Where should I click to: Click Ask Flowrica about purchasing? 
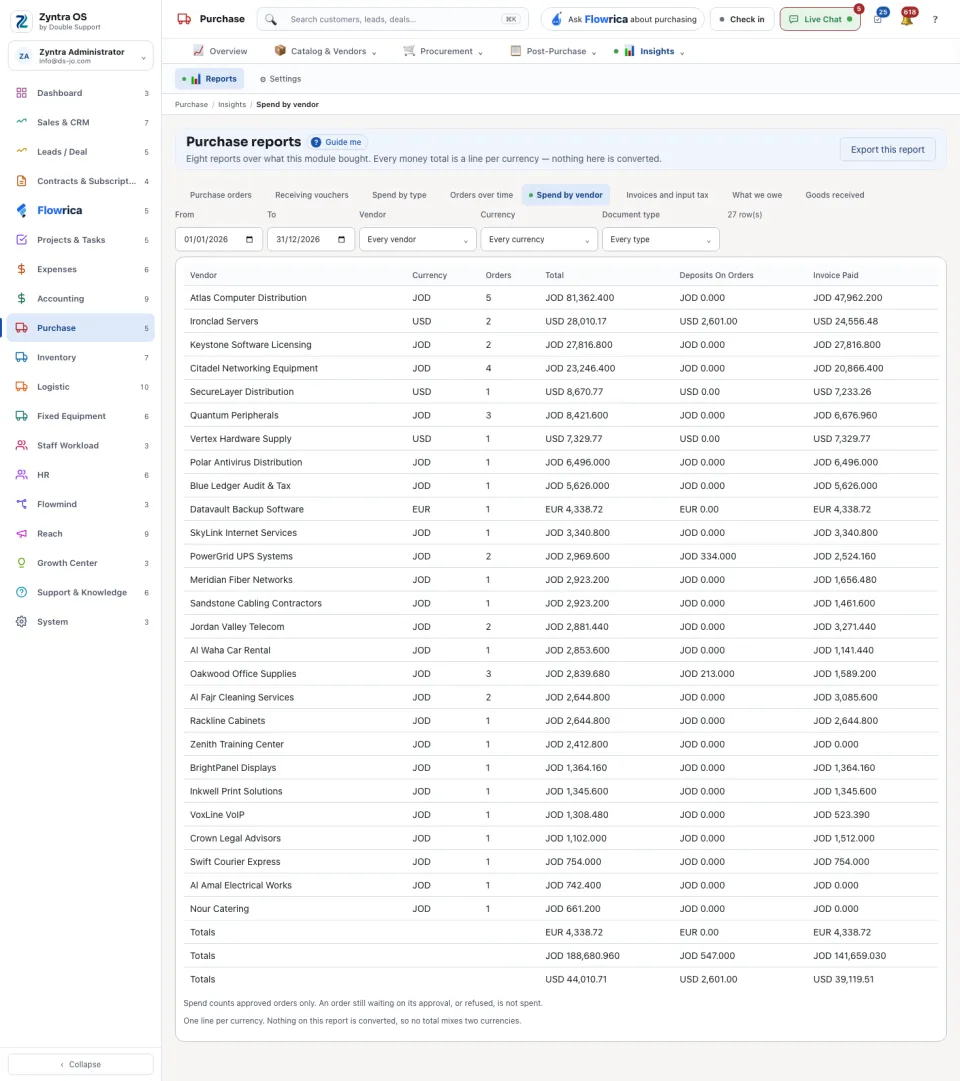point(623,19)
